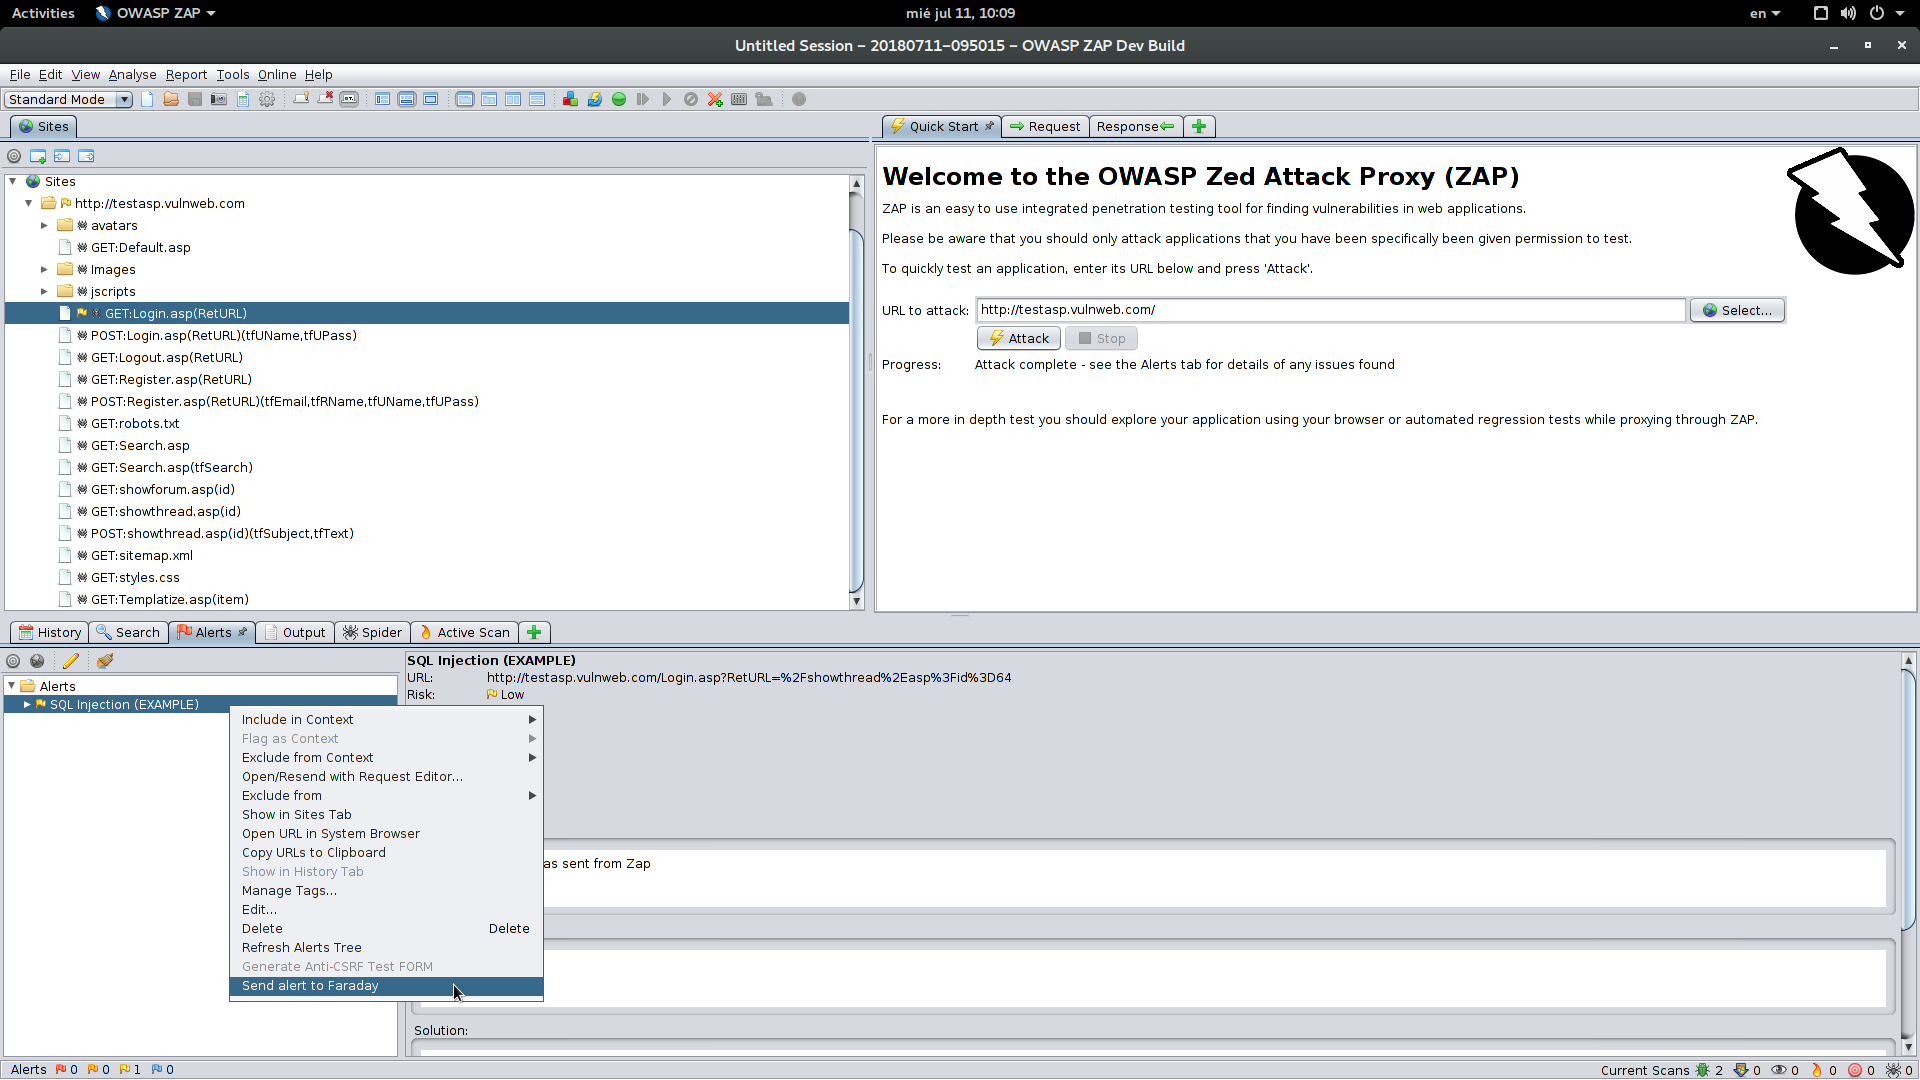Click the Check for Updates lightning icon
This screenshot has width=1920, height=1080.
(594, 99)
